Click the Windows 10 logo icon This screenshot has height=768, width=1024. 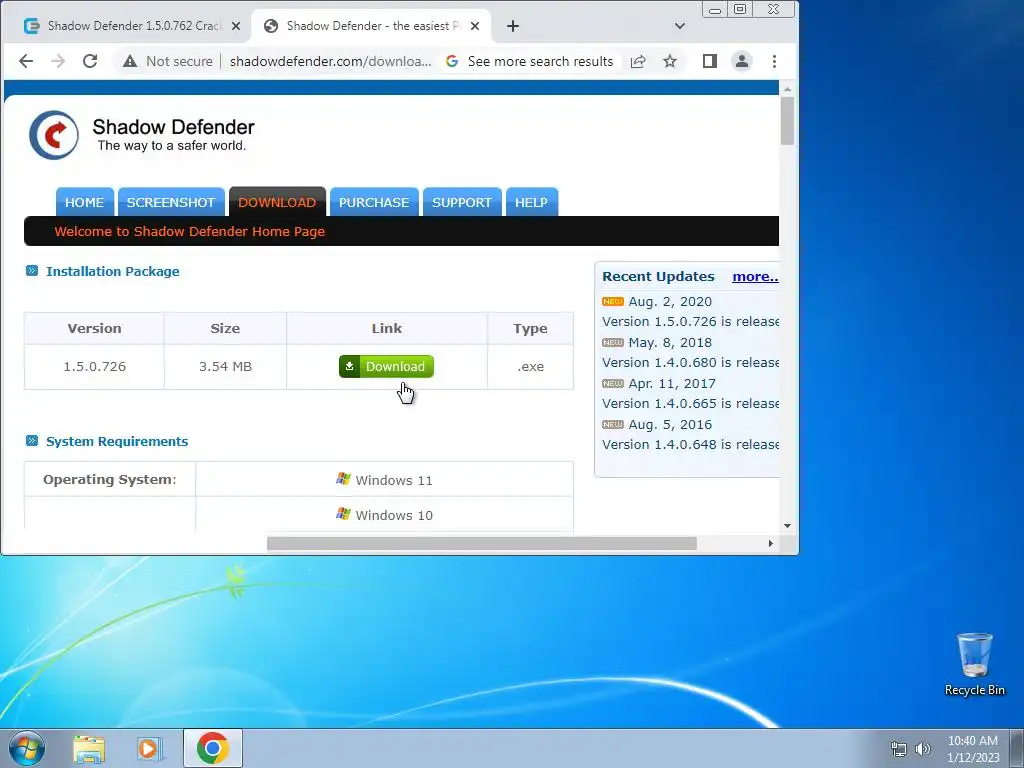point(344,514)
